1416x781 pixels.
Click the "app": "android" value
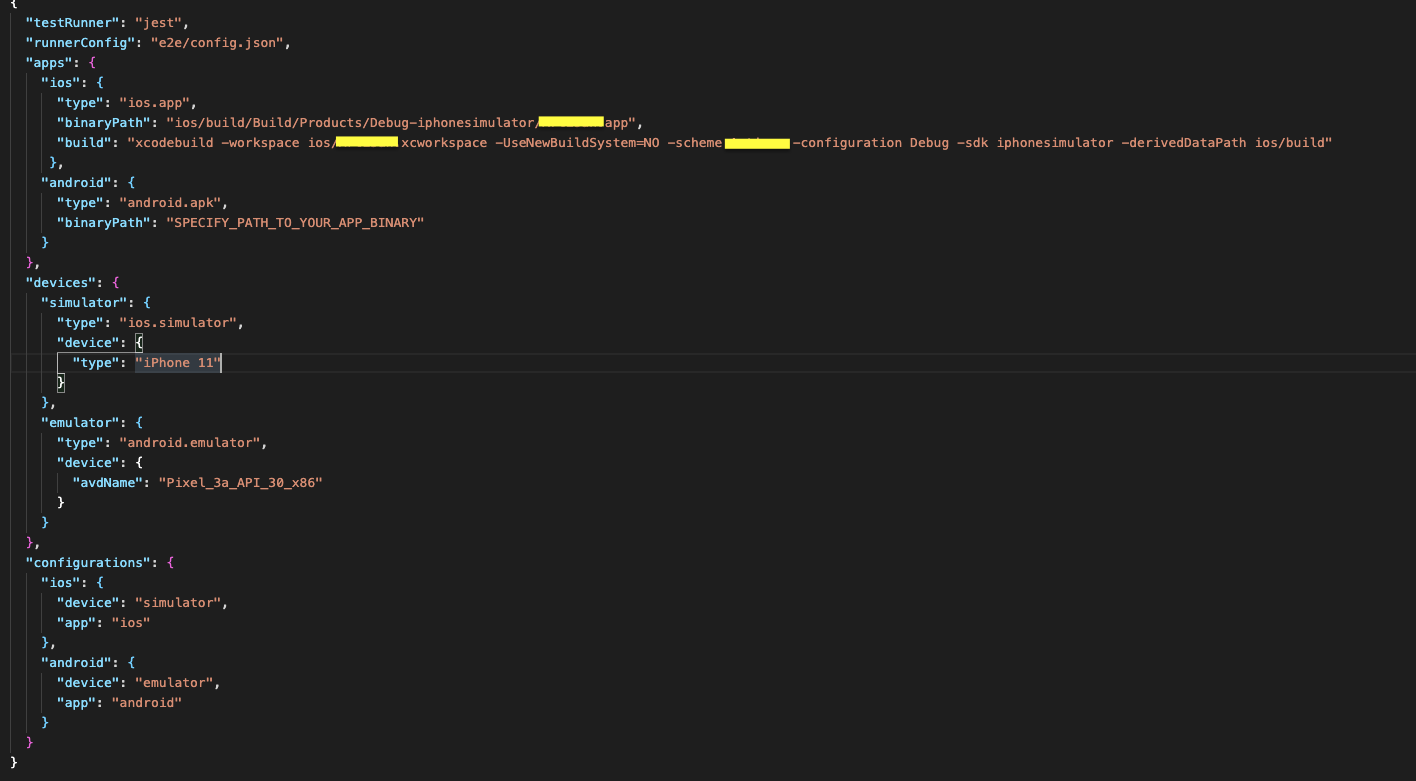pyautogui.click(x=146, y=702)
